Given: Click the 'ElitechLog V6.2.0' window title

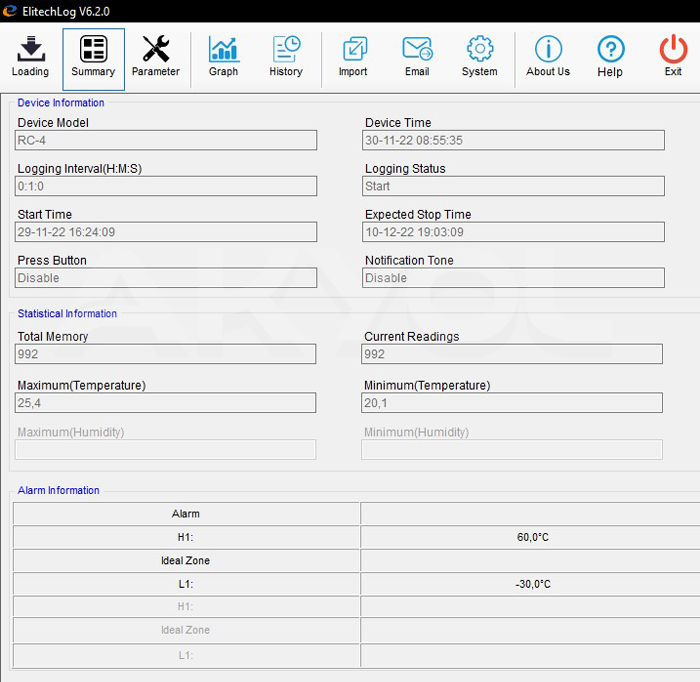Looking at the screenshot, I should coord(66,12).
